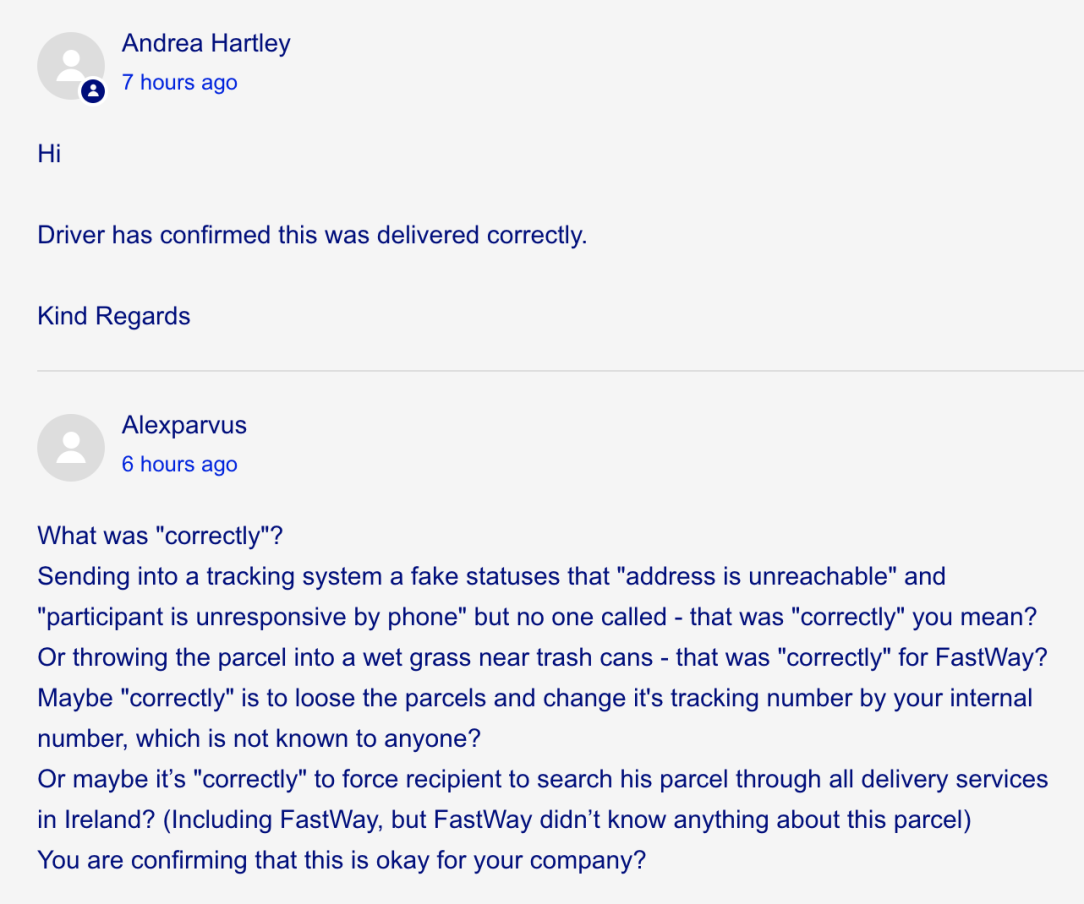Click the staff badge on Andrea's avatar

93,92
